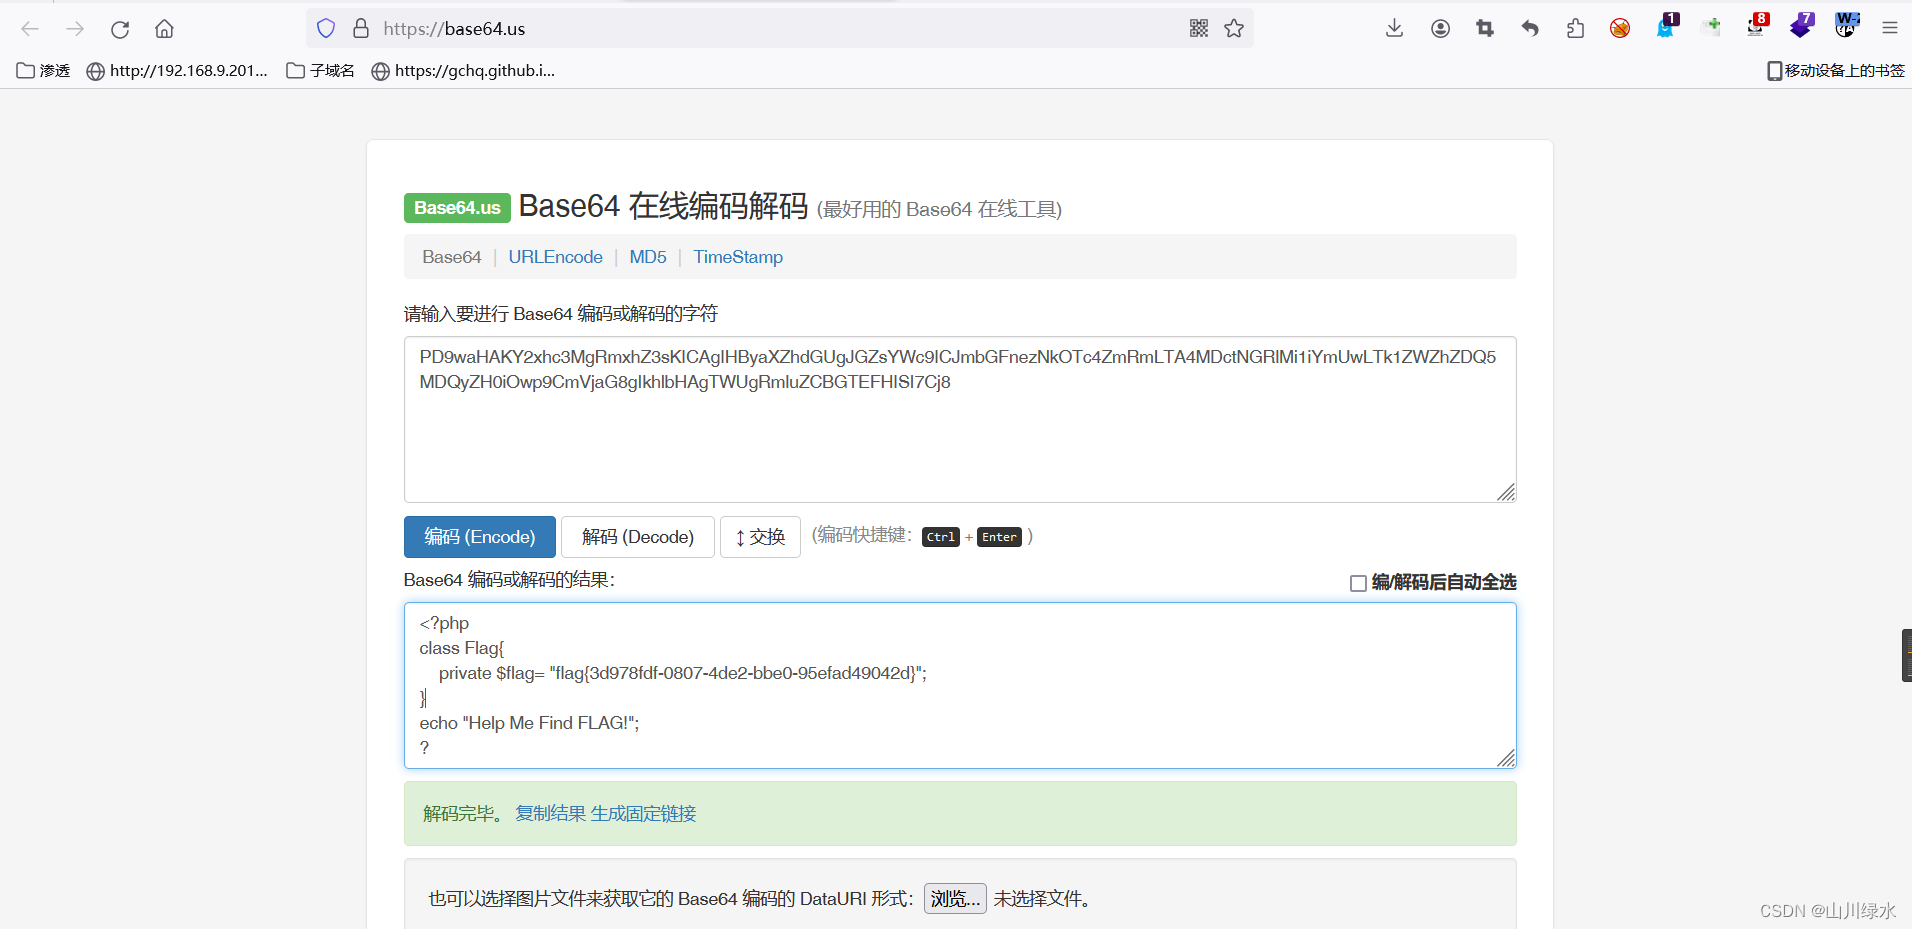Click inside the Base64 input textarea
Screen dimensions: 1912x929
(960, 419)
